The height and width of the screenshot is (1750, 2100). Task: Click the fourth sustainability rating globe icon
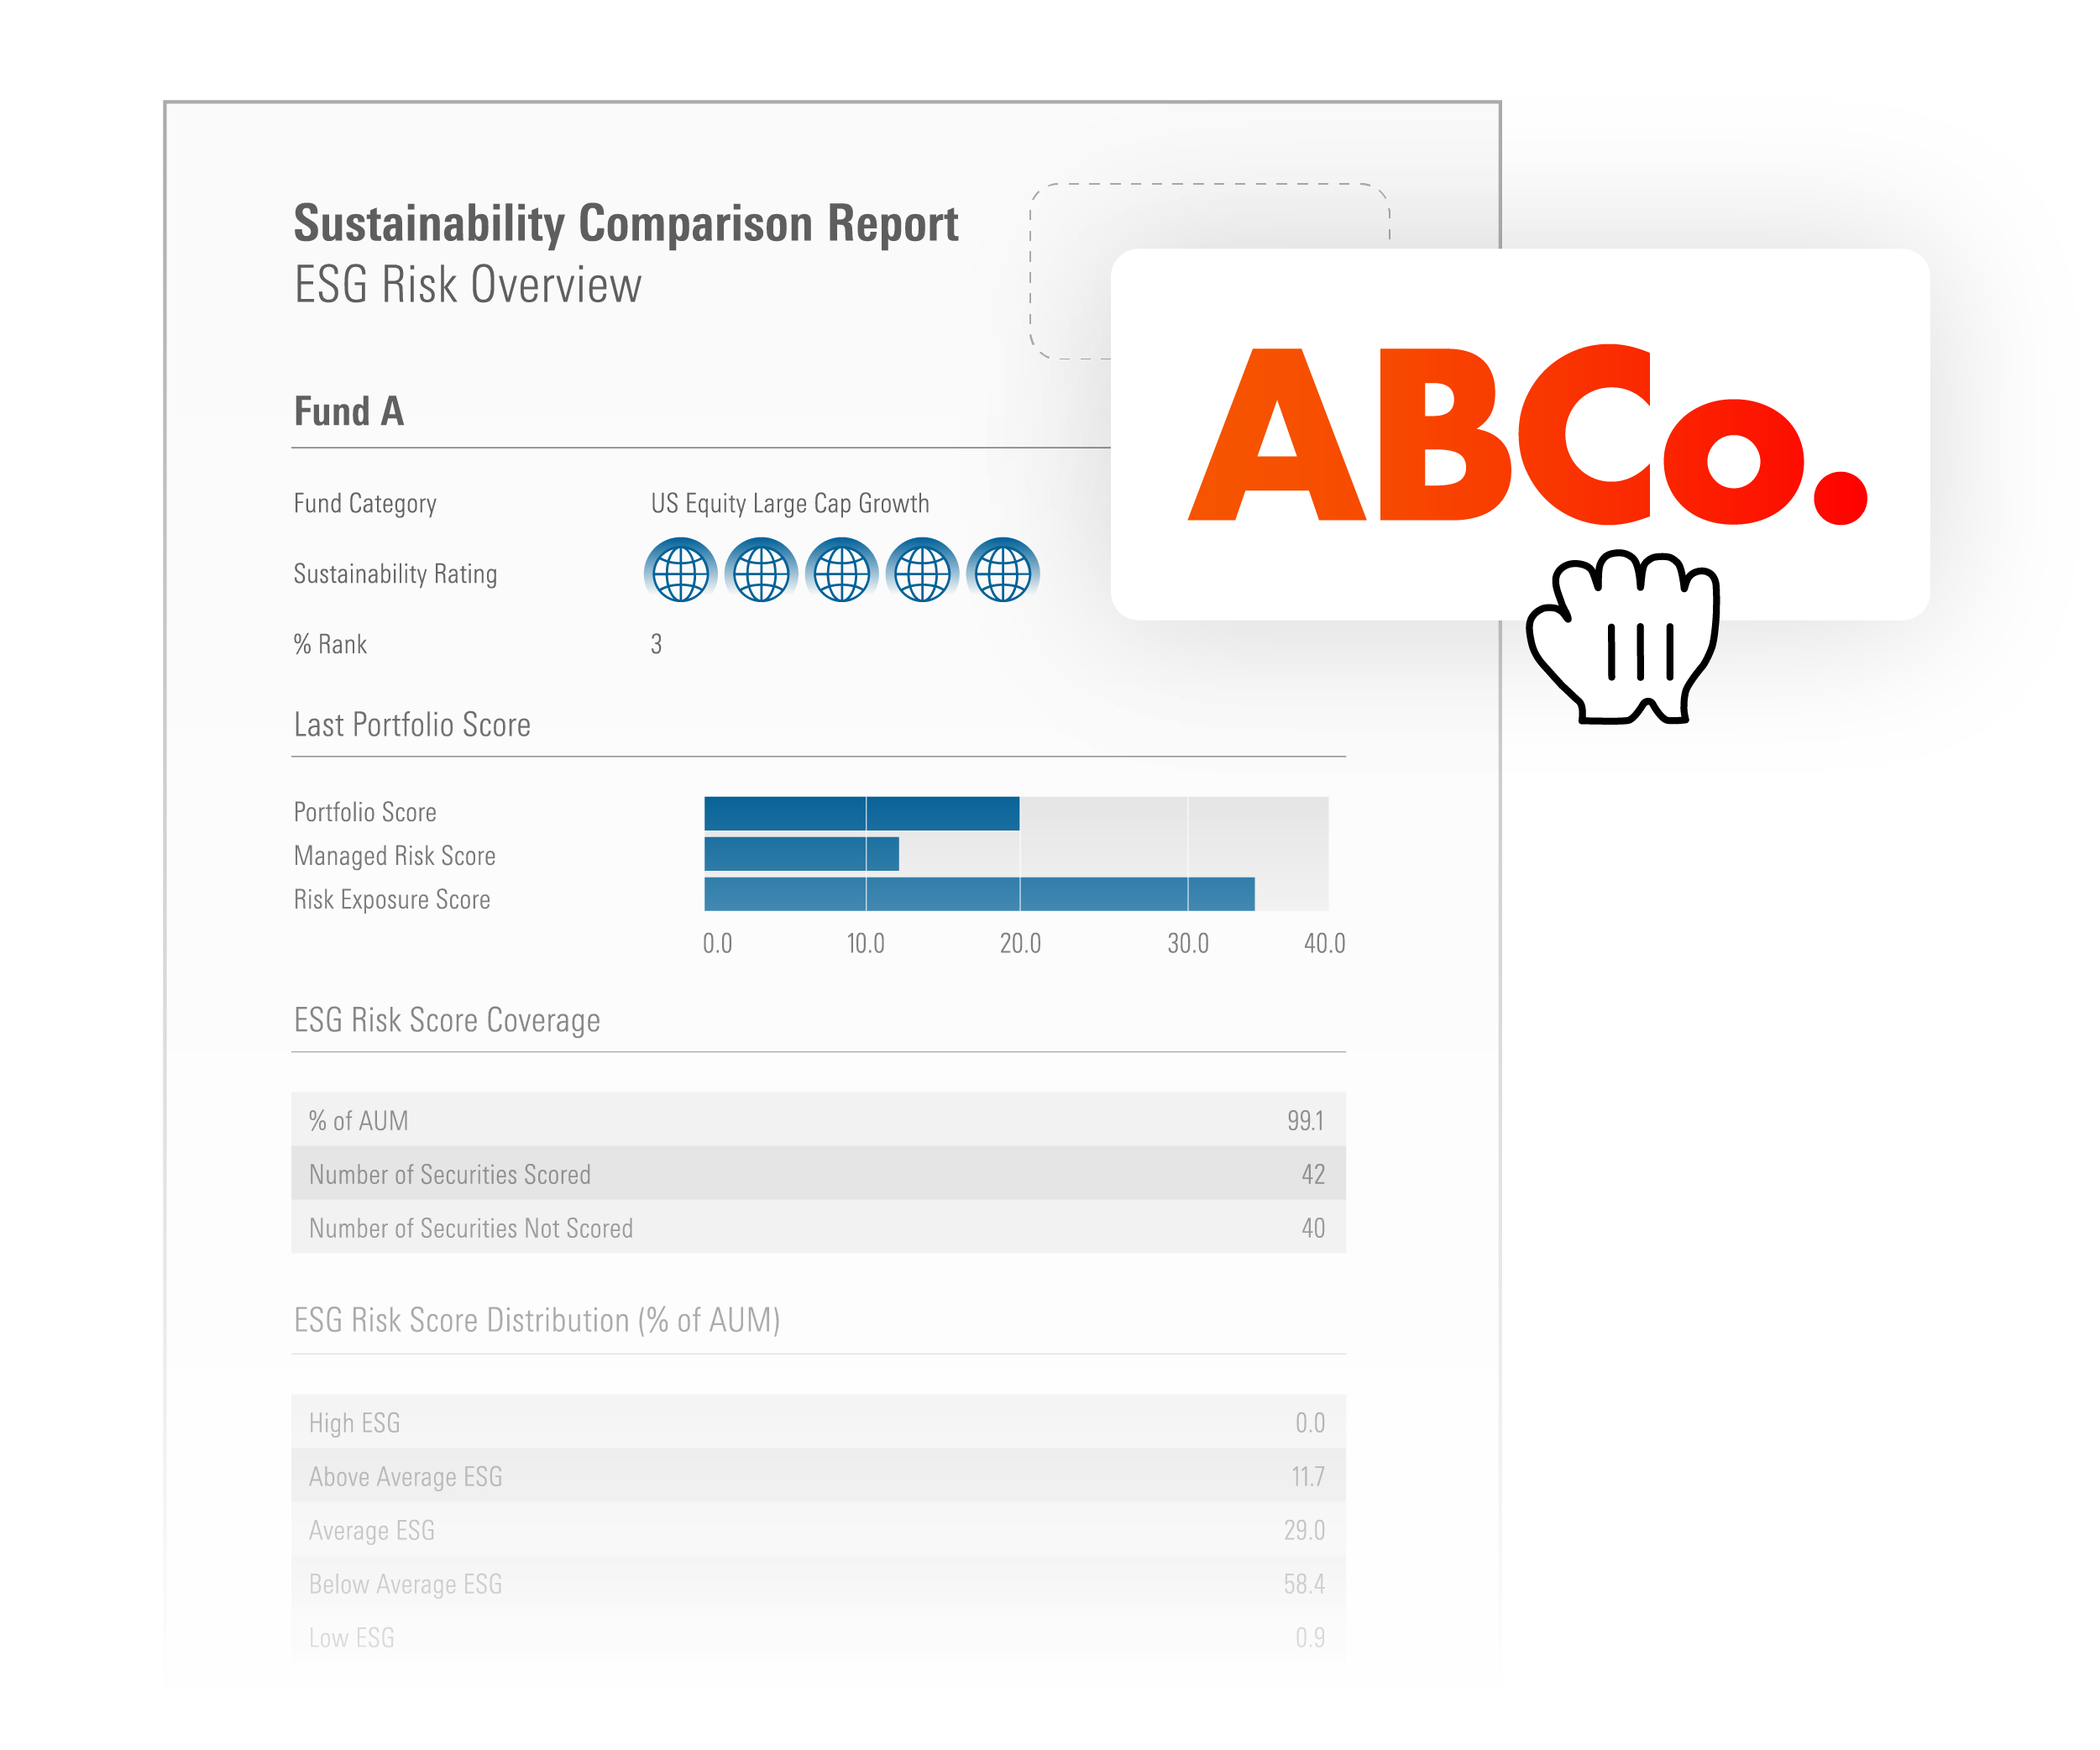tap(922, 571)
